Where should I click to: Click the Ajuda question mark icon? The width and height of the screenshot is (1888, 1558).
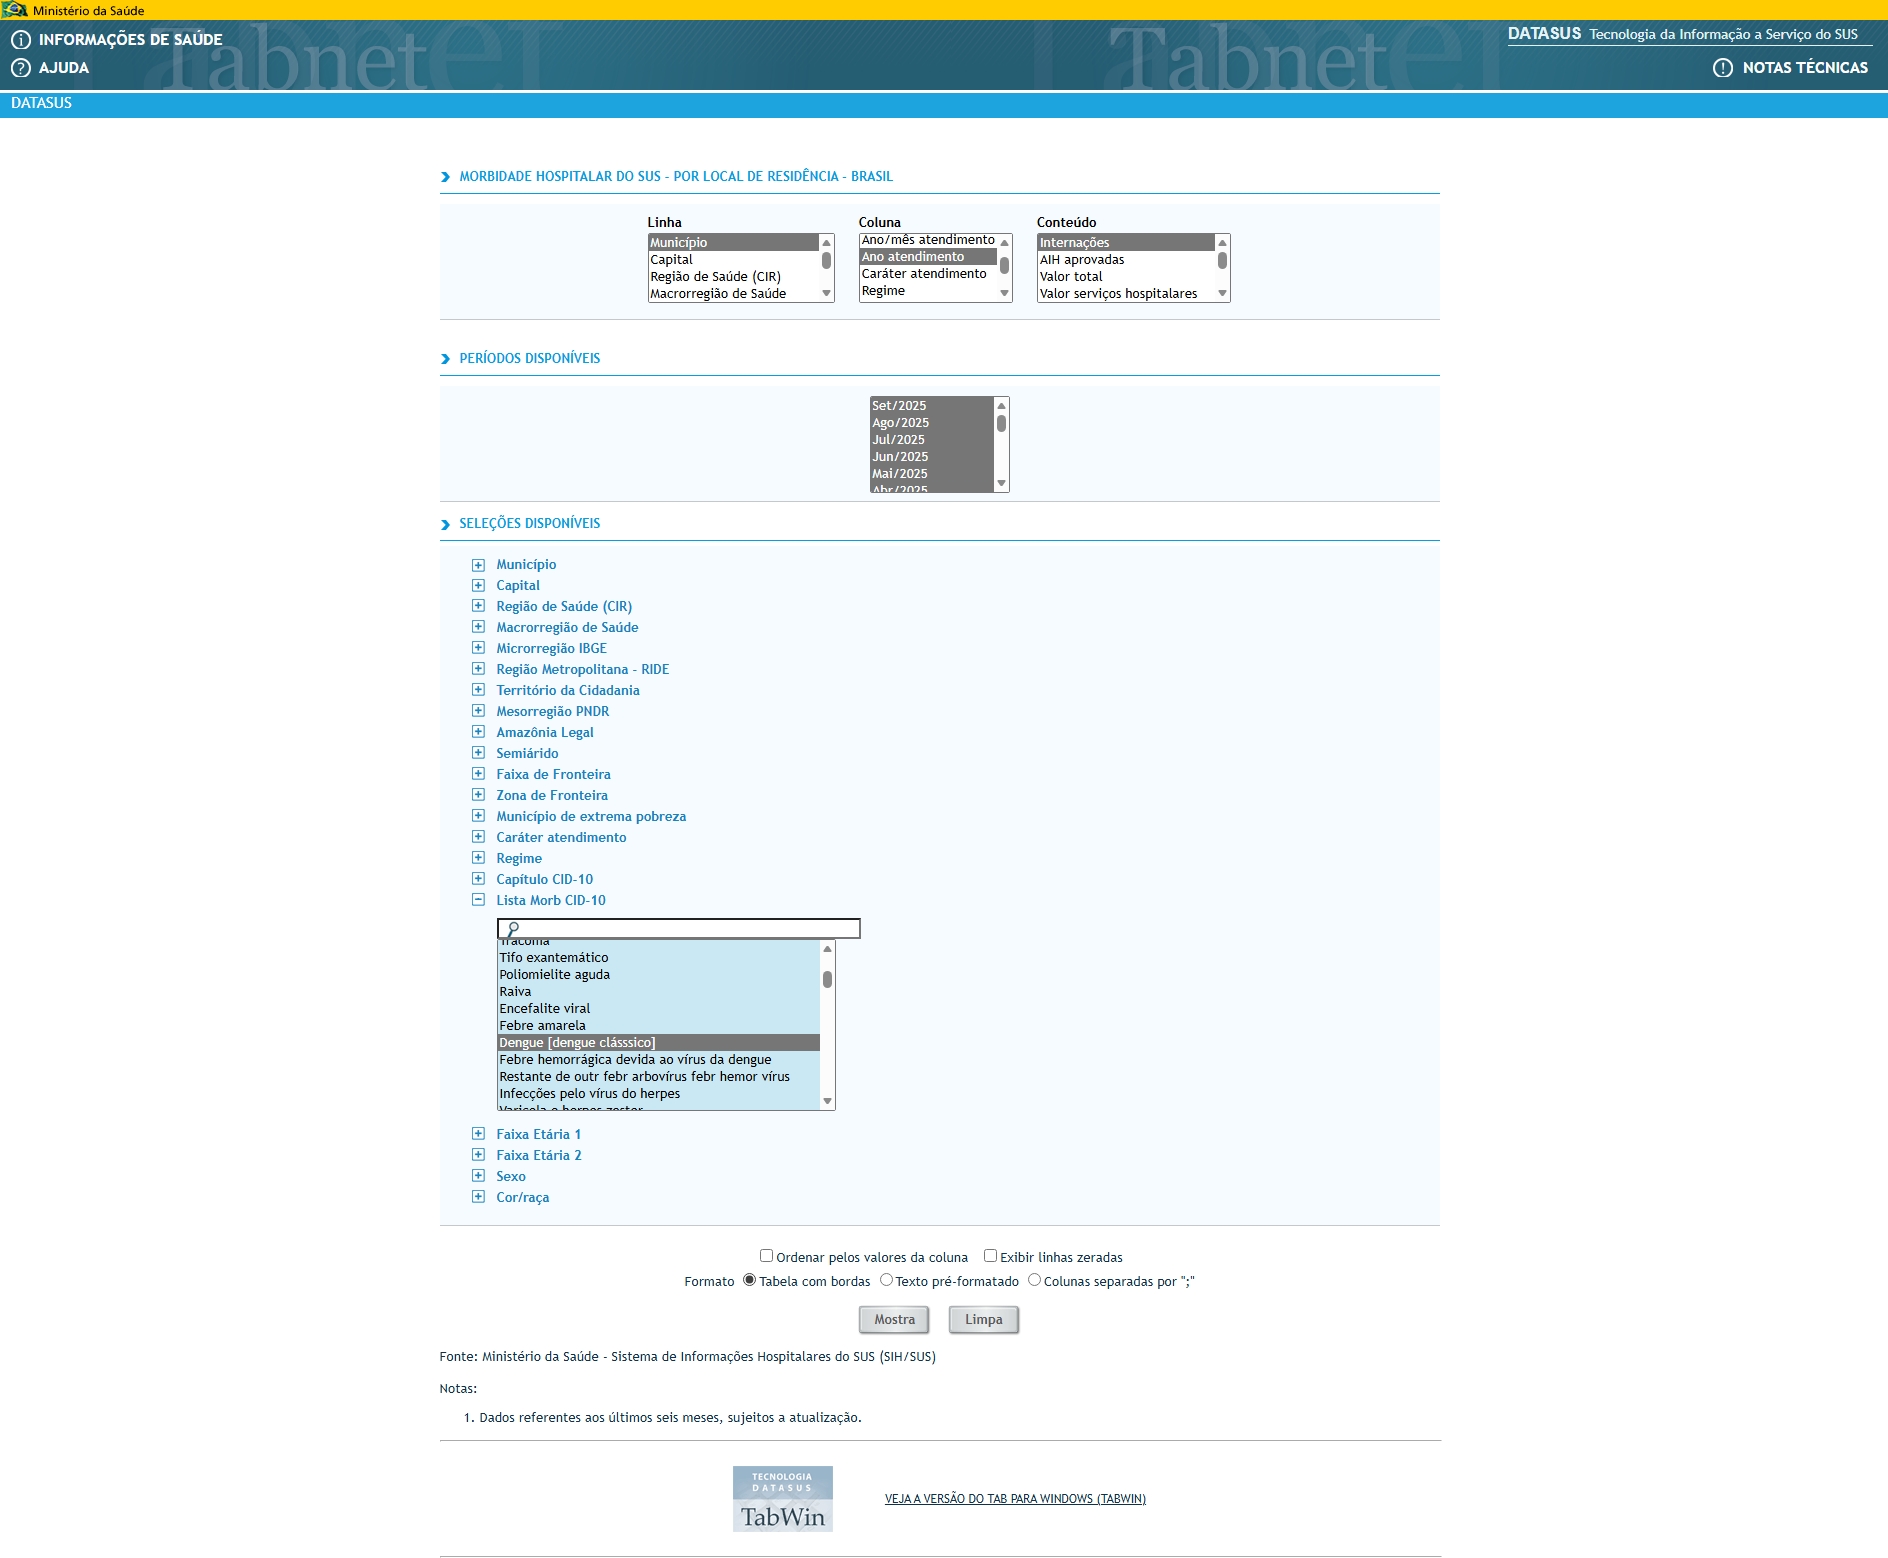tap(21, 68)
